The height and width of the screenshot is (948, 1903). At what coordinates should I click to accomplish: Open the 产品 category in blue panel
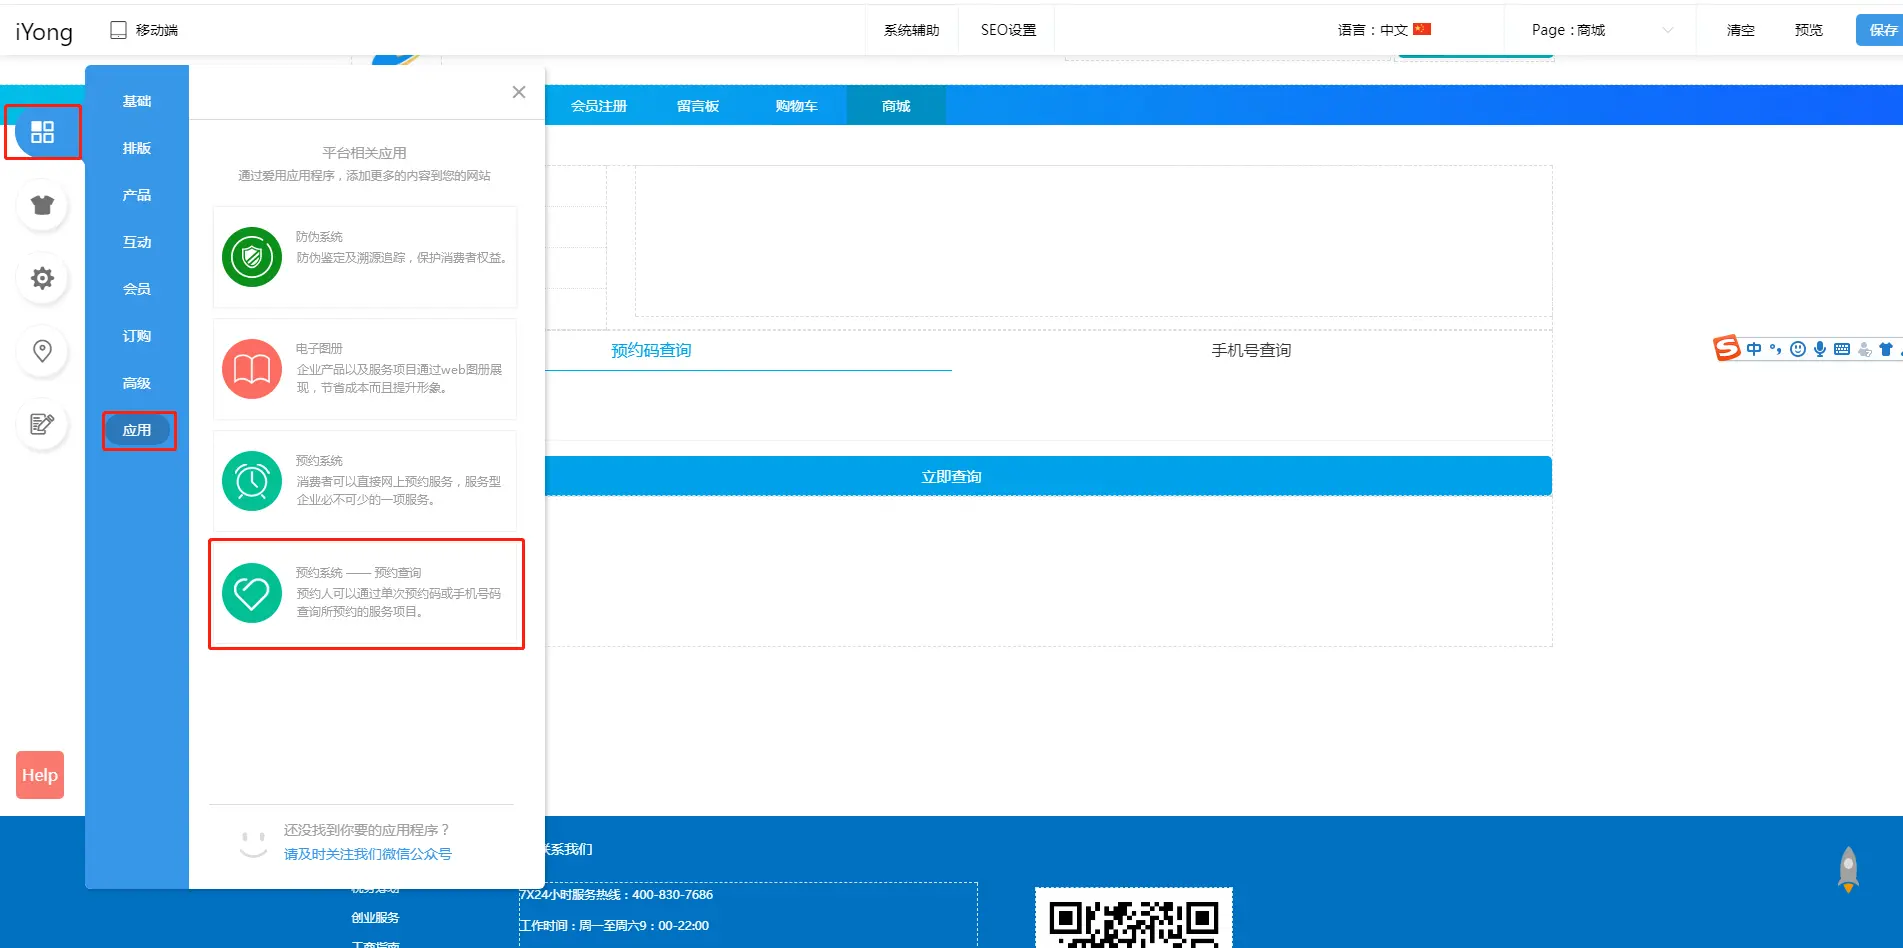[137, 195]
